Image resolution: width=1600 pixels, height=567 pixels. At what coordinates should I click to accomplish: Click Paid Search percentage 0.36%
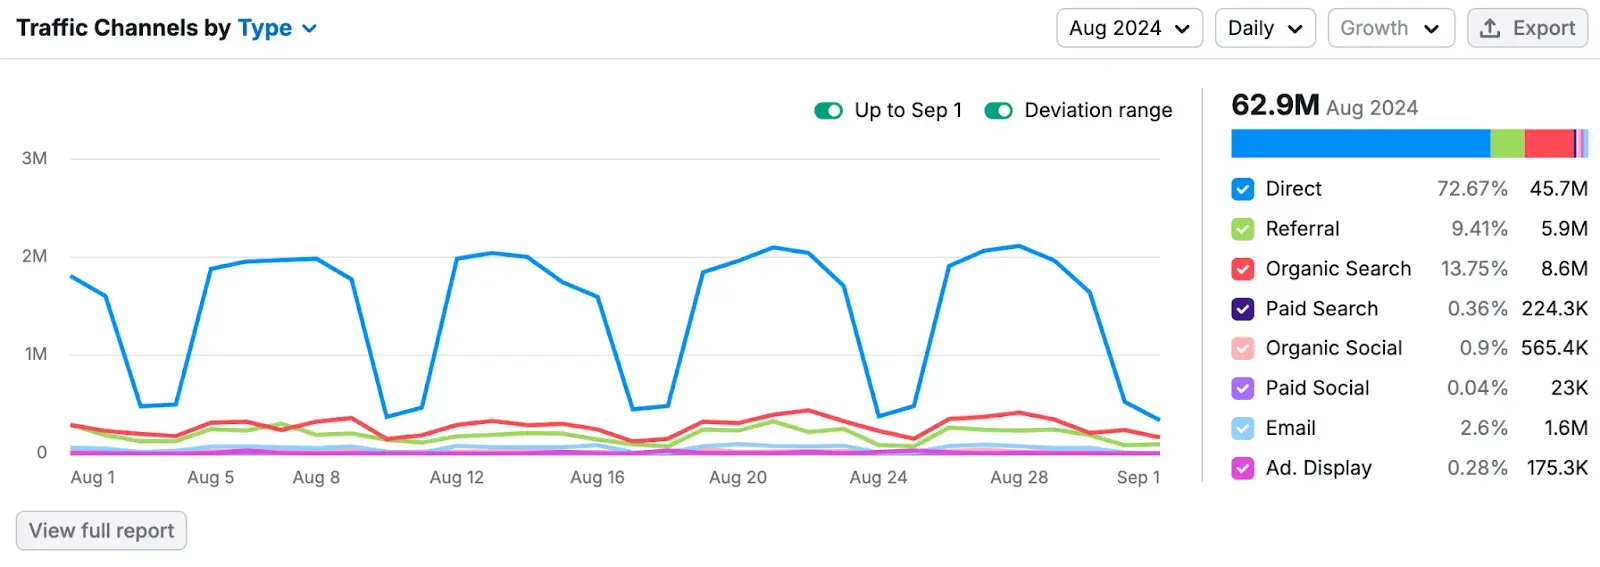pos(1477,309)
